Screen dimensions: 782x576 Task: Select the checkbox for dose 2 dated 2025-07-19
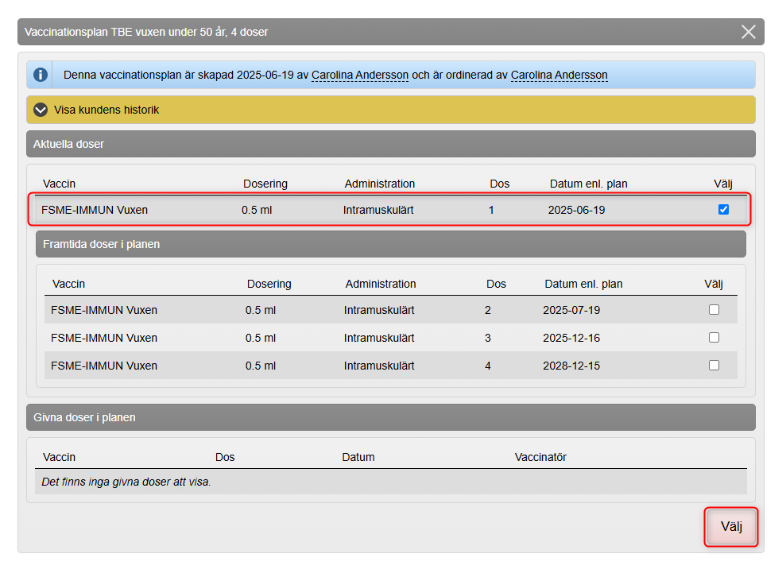tap(713, 310)
